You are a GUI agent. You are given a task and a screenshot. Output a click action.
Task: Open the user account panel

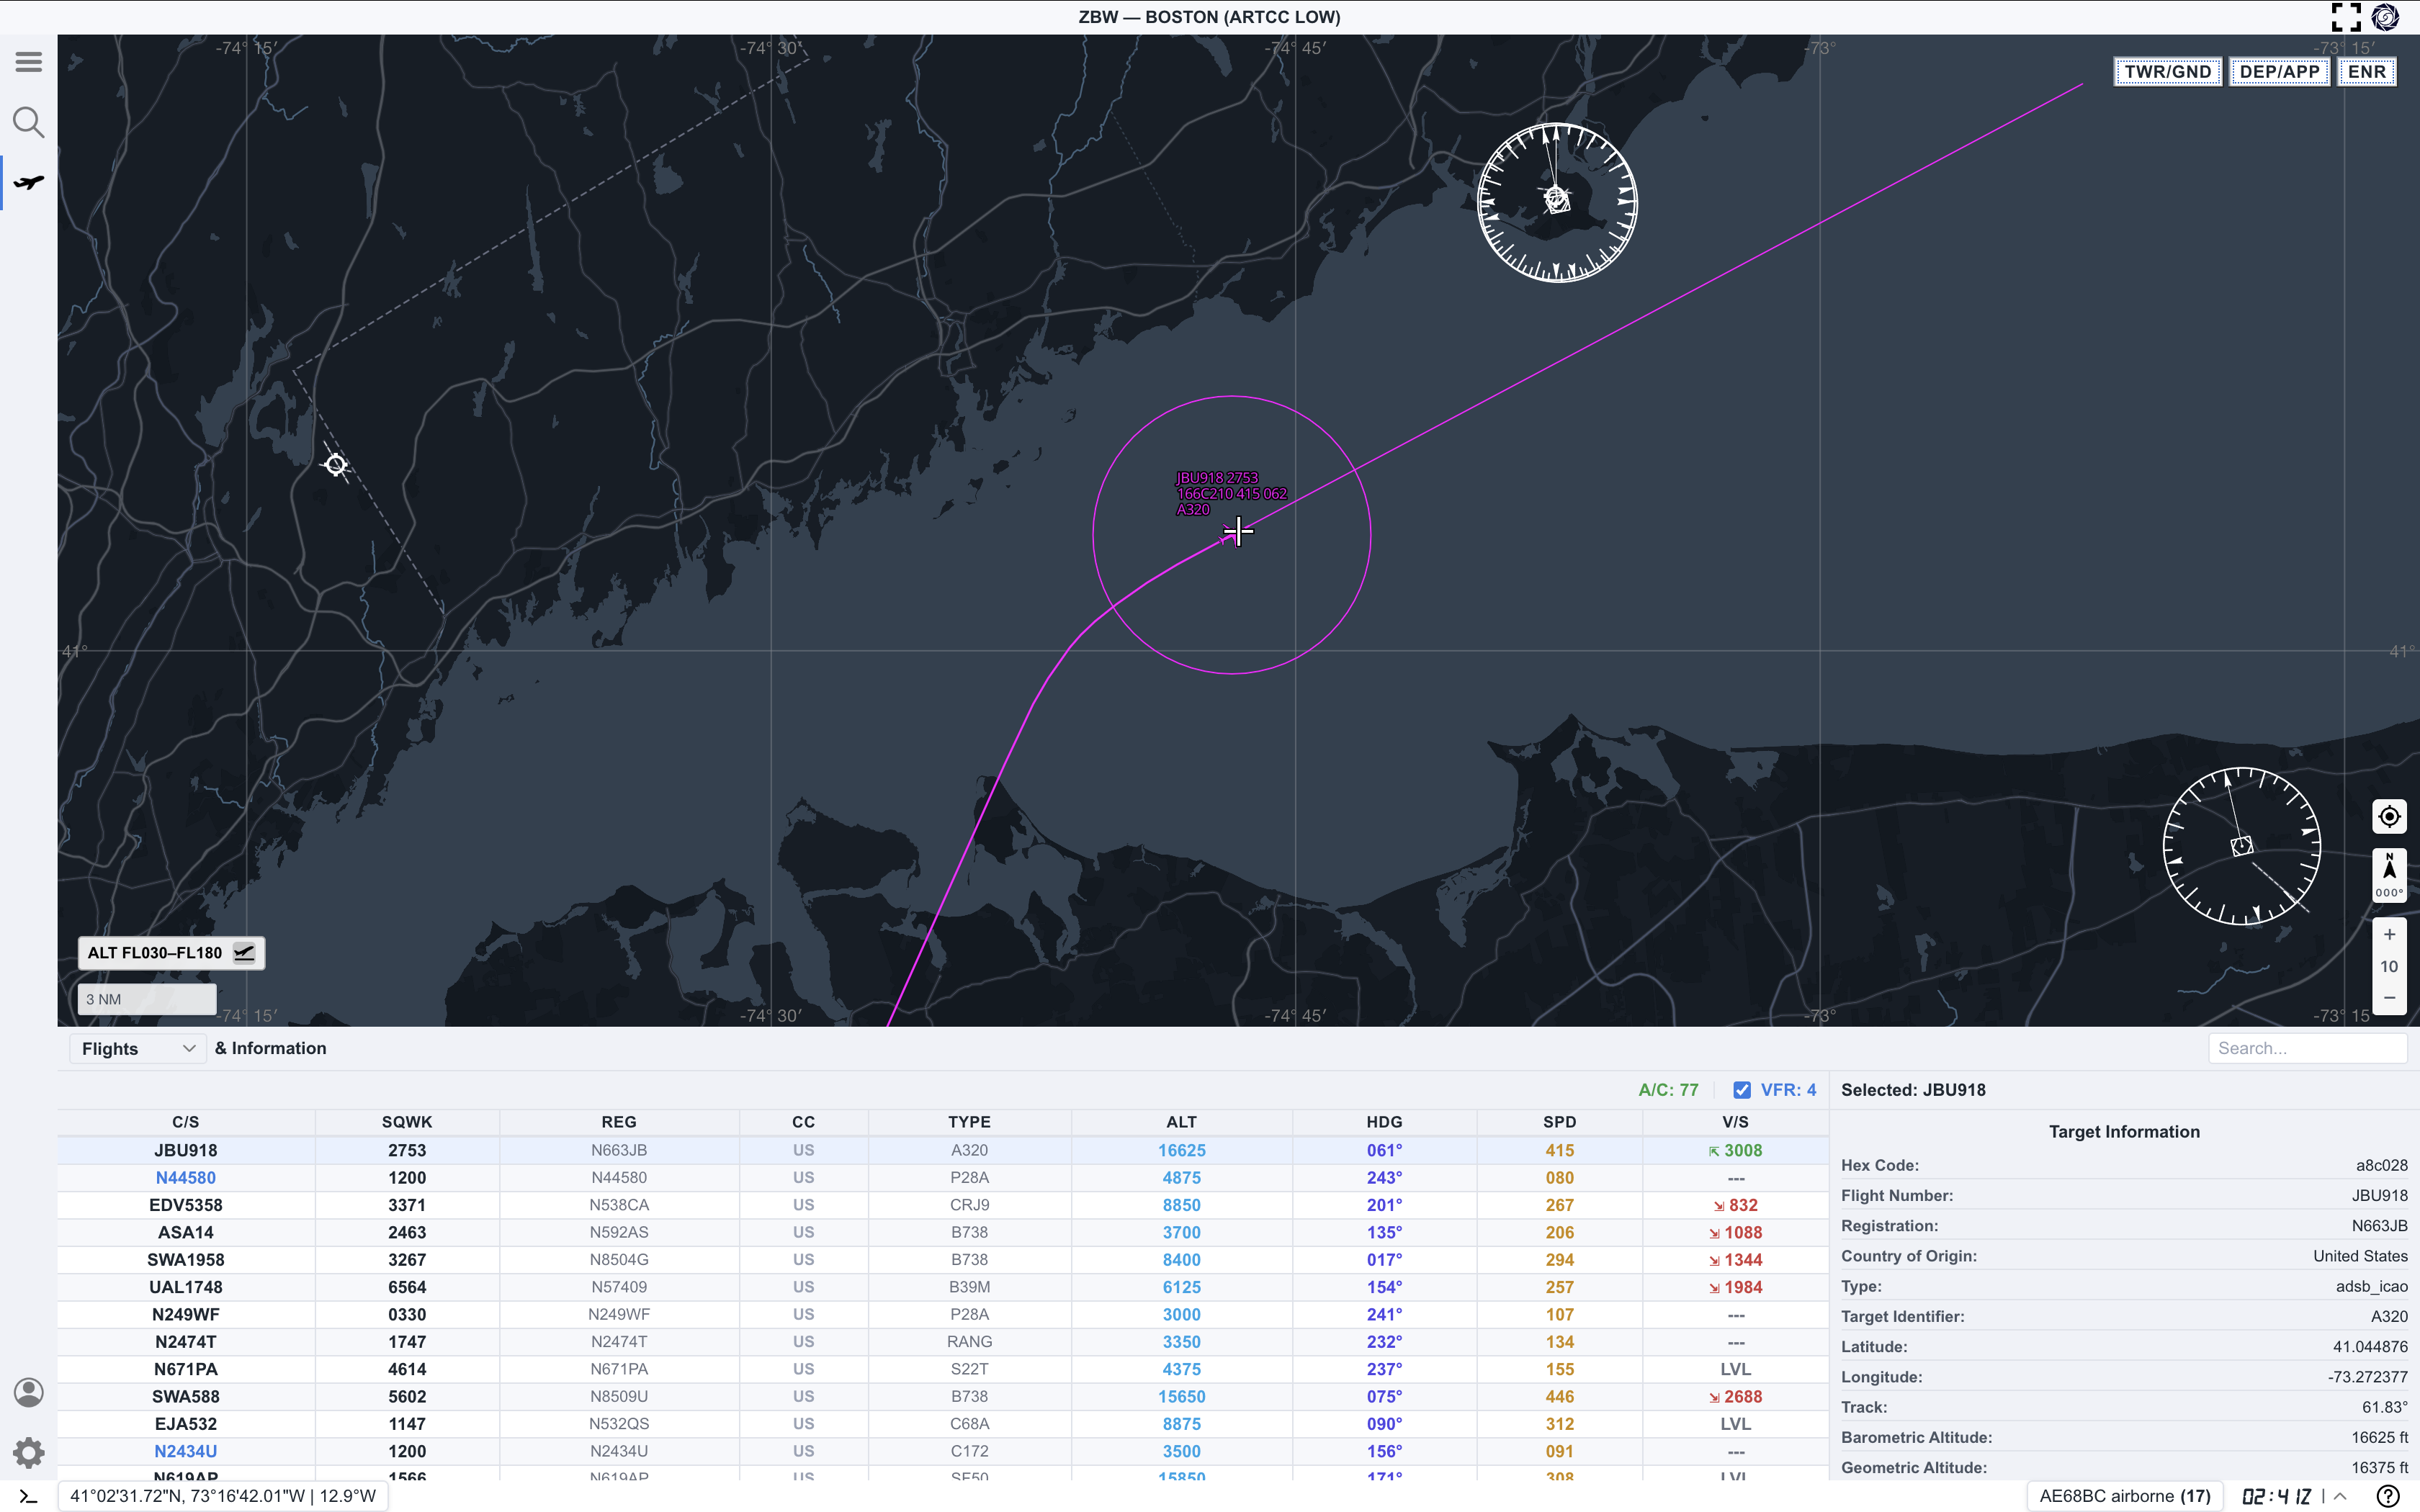pos(28,1392)
